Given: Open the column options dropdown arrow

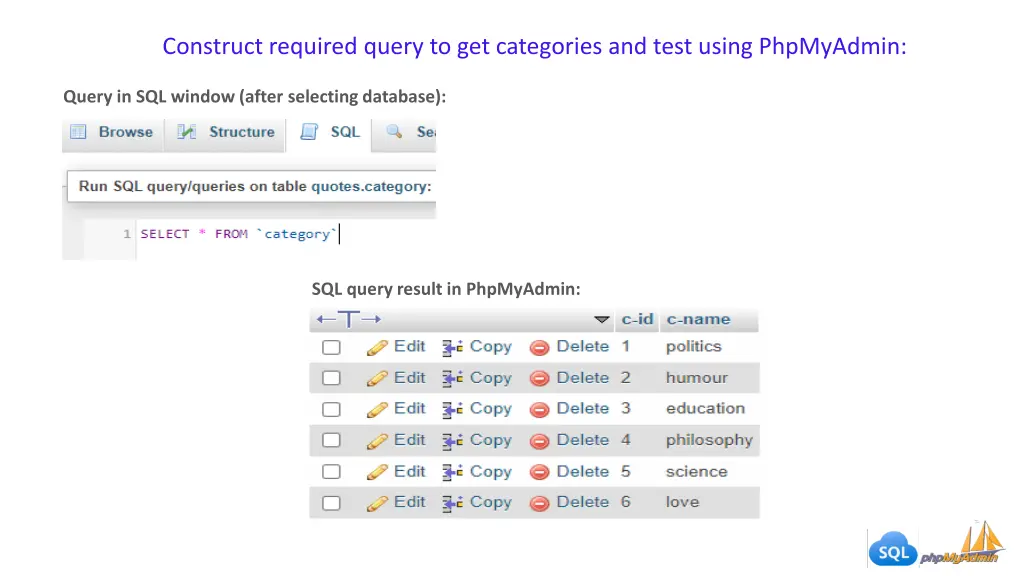Looking at the screenshot, I should (601, 320).
